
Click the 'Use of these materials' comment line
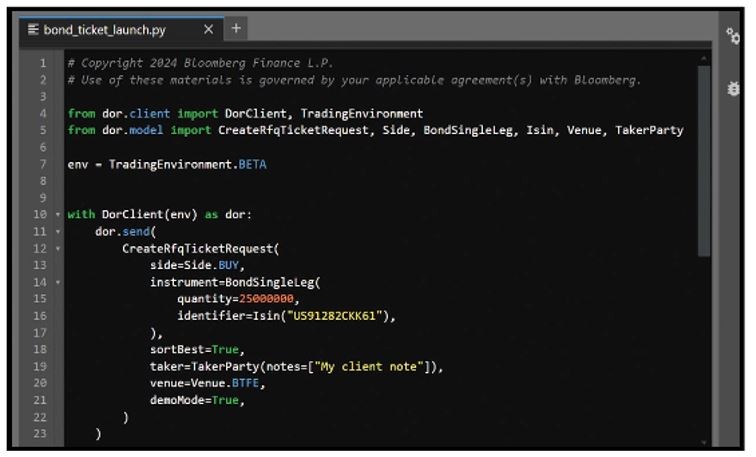354,80
